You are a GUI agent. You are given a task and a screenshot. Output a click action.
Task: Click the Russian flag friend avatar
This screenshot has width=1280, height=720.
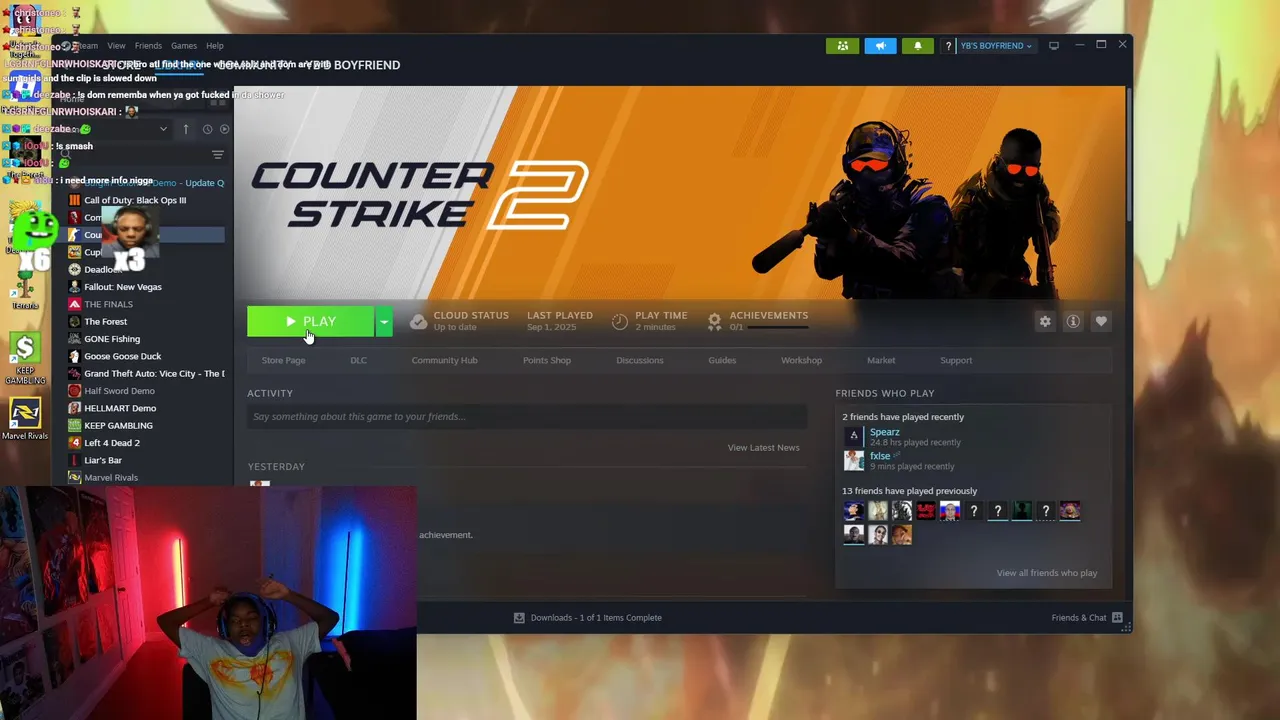(950, 511)
